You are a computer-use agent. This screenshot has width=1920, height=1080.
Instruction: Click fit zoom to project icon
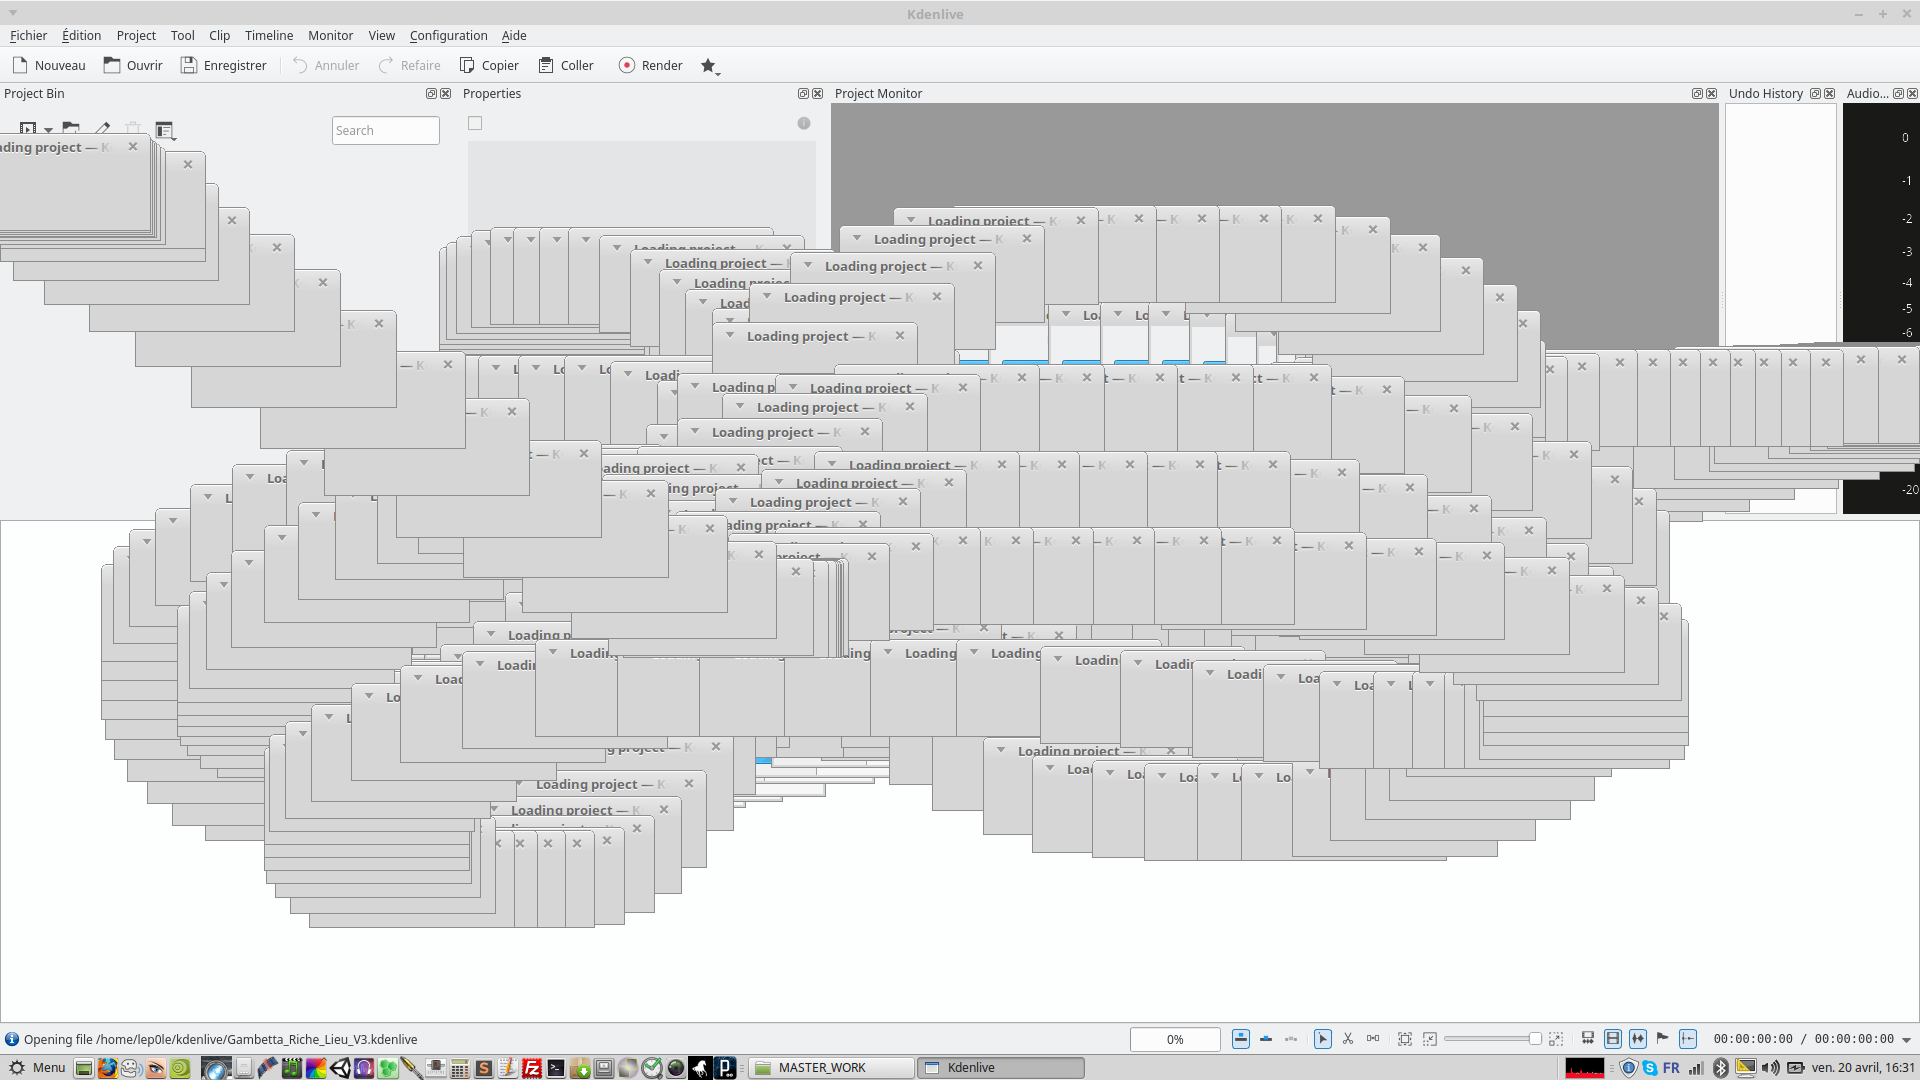pyautogui.click(x=1404, y=1039)
